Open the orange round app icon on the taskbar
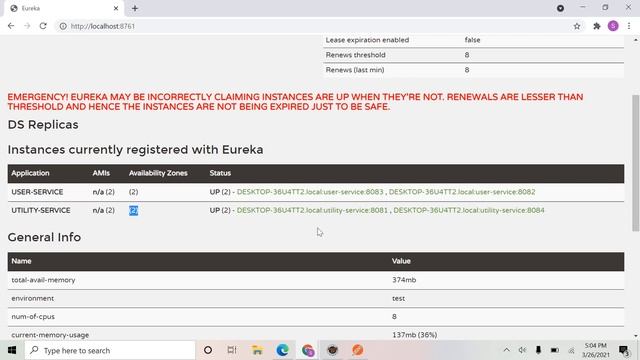This screenshot has height=360, width=640. pos(358,350)
